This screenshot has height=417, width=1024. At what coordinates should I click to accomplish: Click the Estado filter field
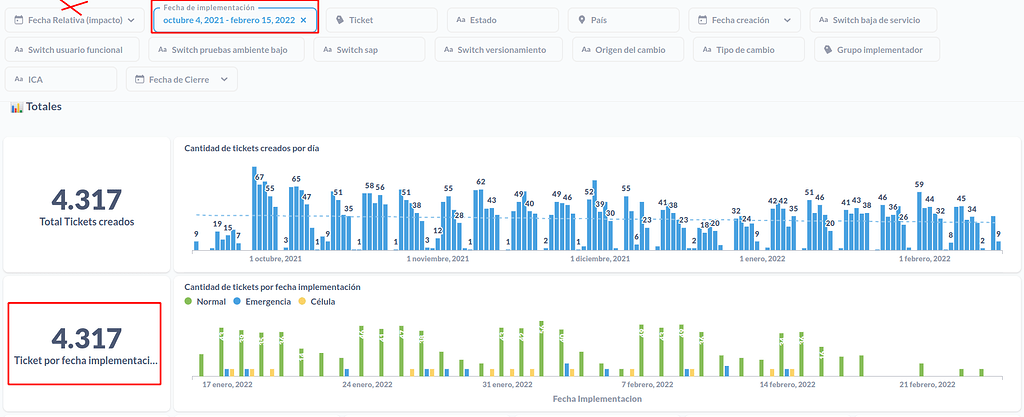pos(503,20)
